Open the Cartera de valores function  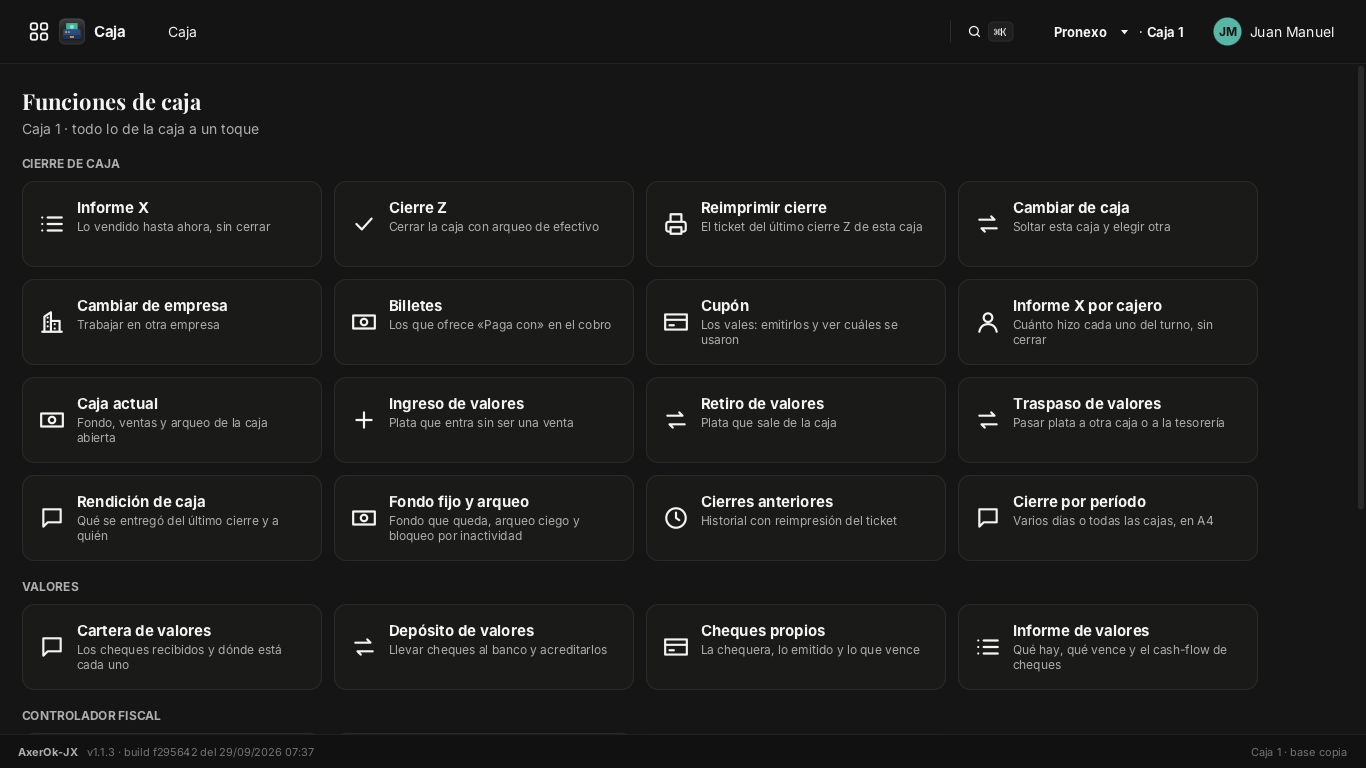pos(172,647)
